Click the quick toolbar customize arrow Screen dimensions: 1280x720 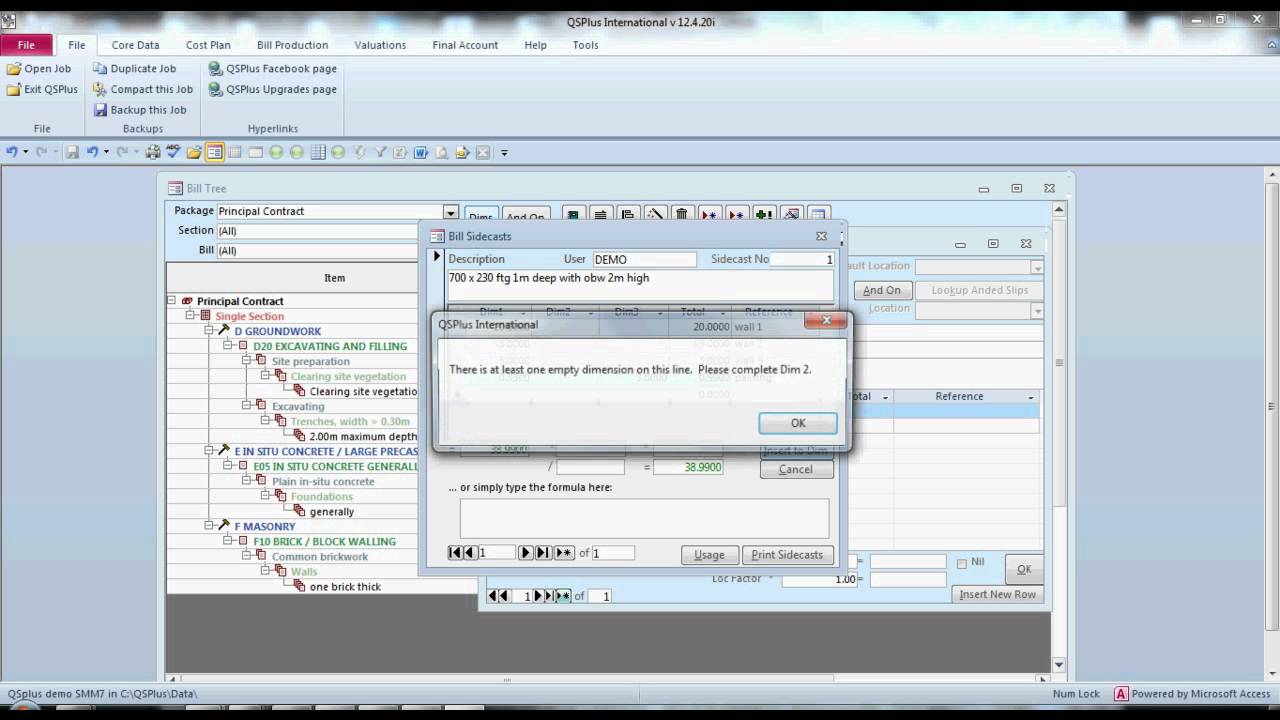[x=504, y=153]
